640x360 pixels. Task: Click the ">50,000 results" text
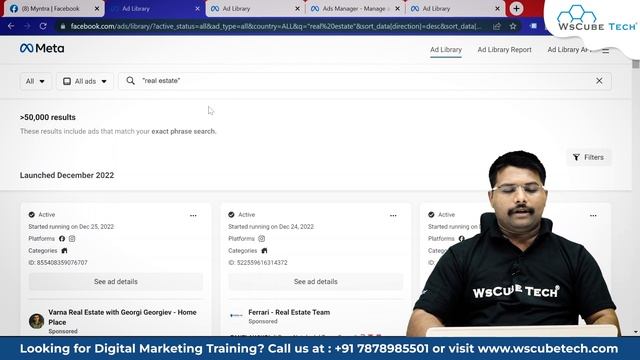tap(48, 117)
